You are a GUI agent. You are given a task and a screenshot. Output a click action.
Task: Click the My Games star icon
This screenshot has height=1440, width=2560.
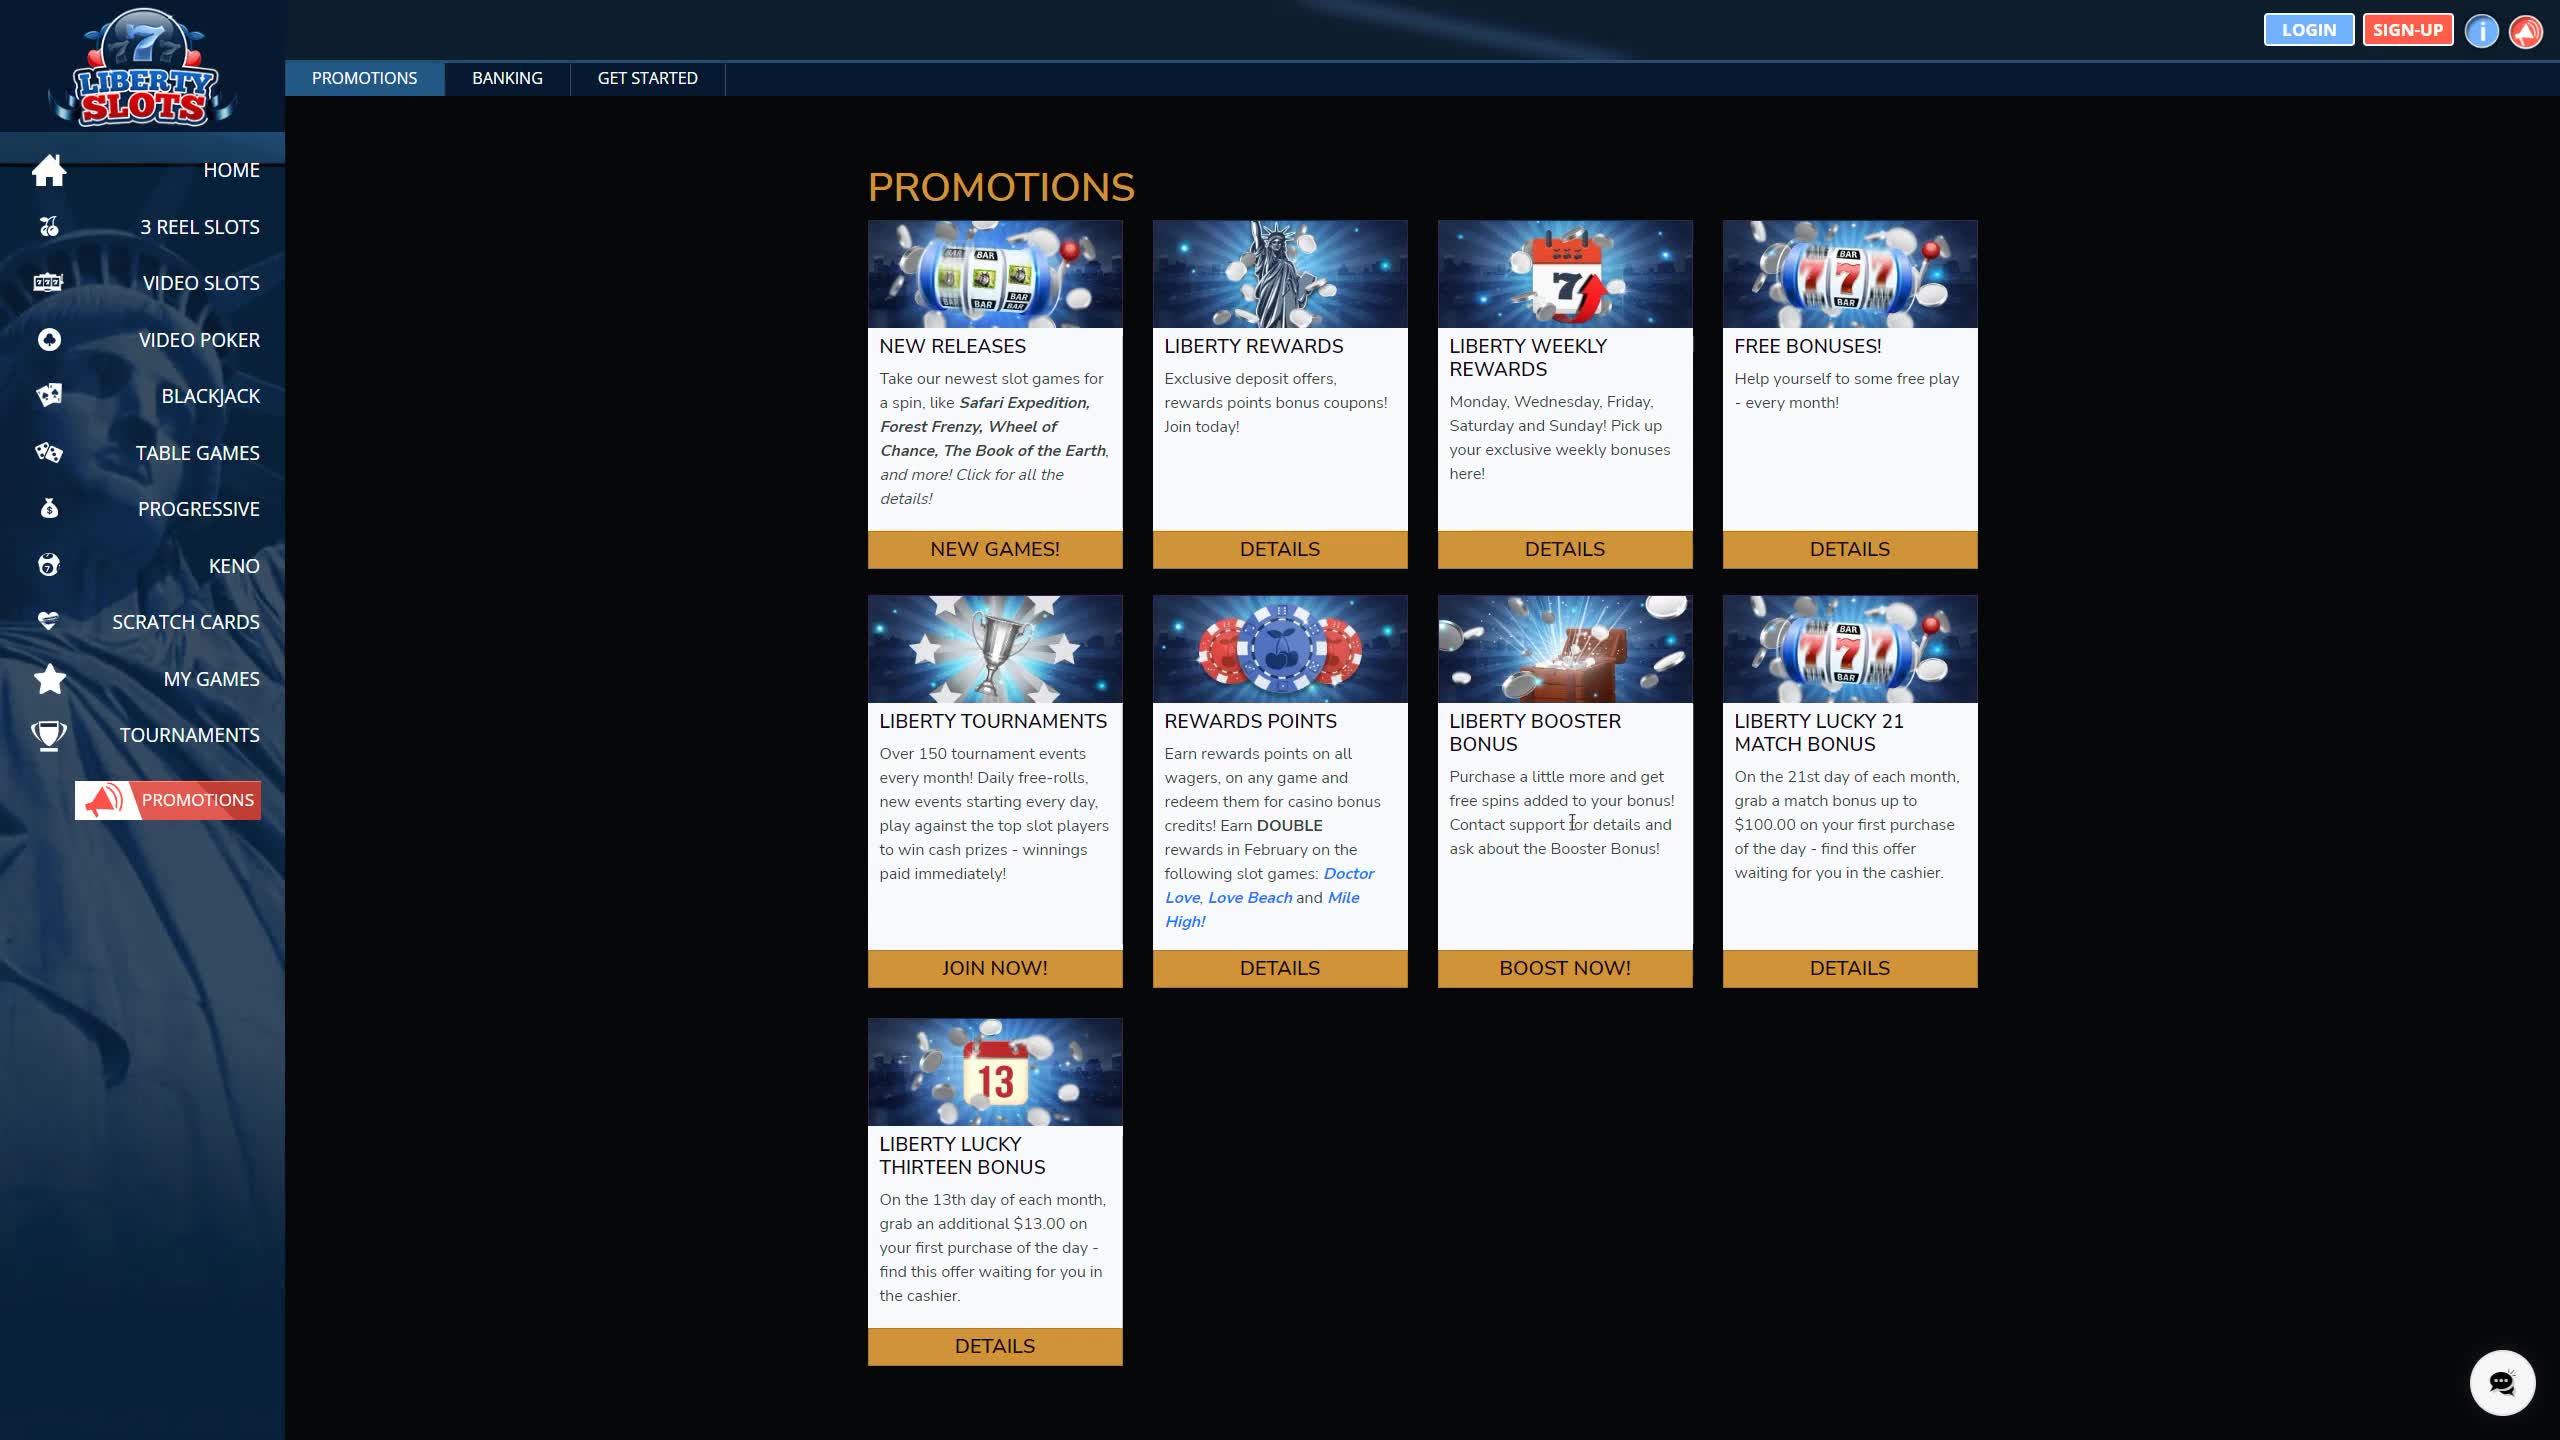click(48, 679)
